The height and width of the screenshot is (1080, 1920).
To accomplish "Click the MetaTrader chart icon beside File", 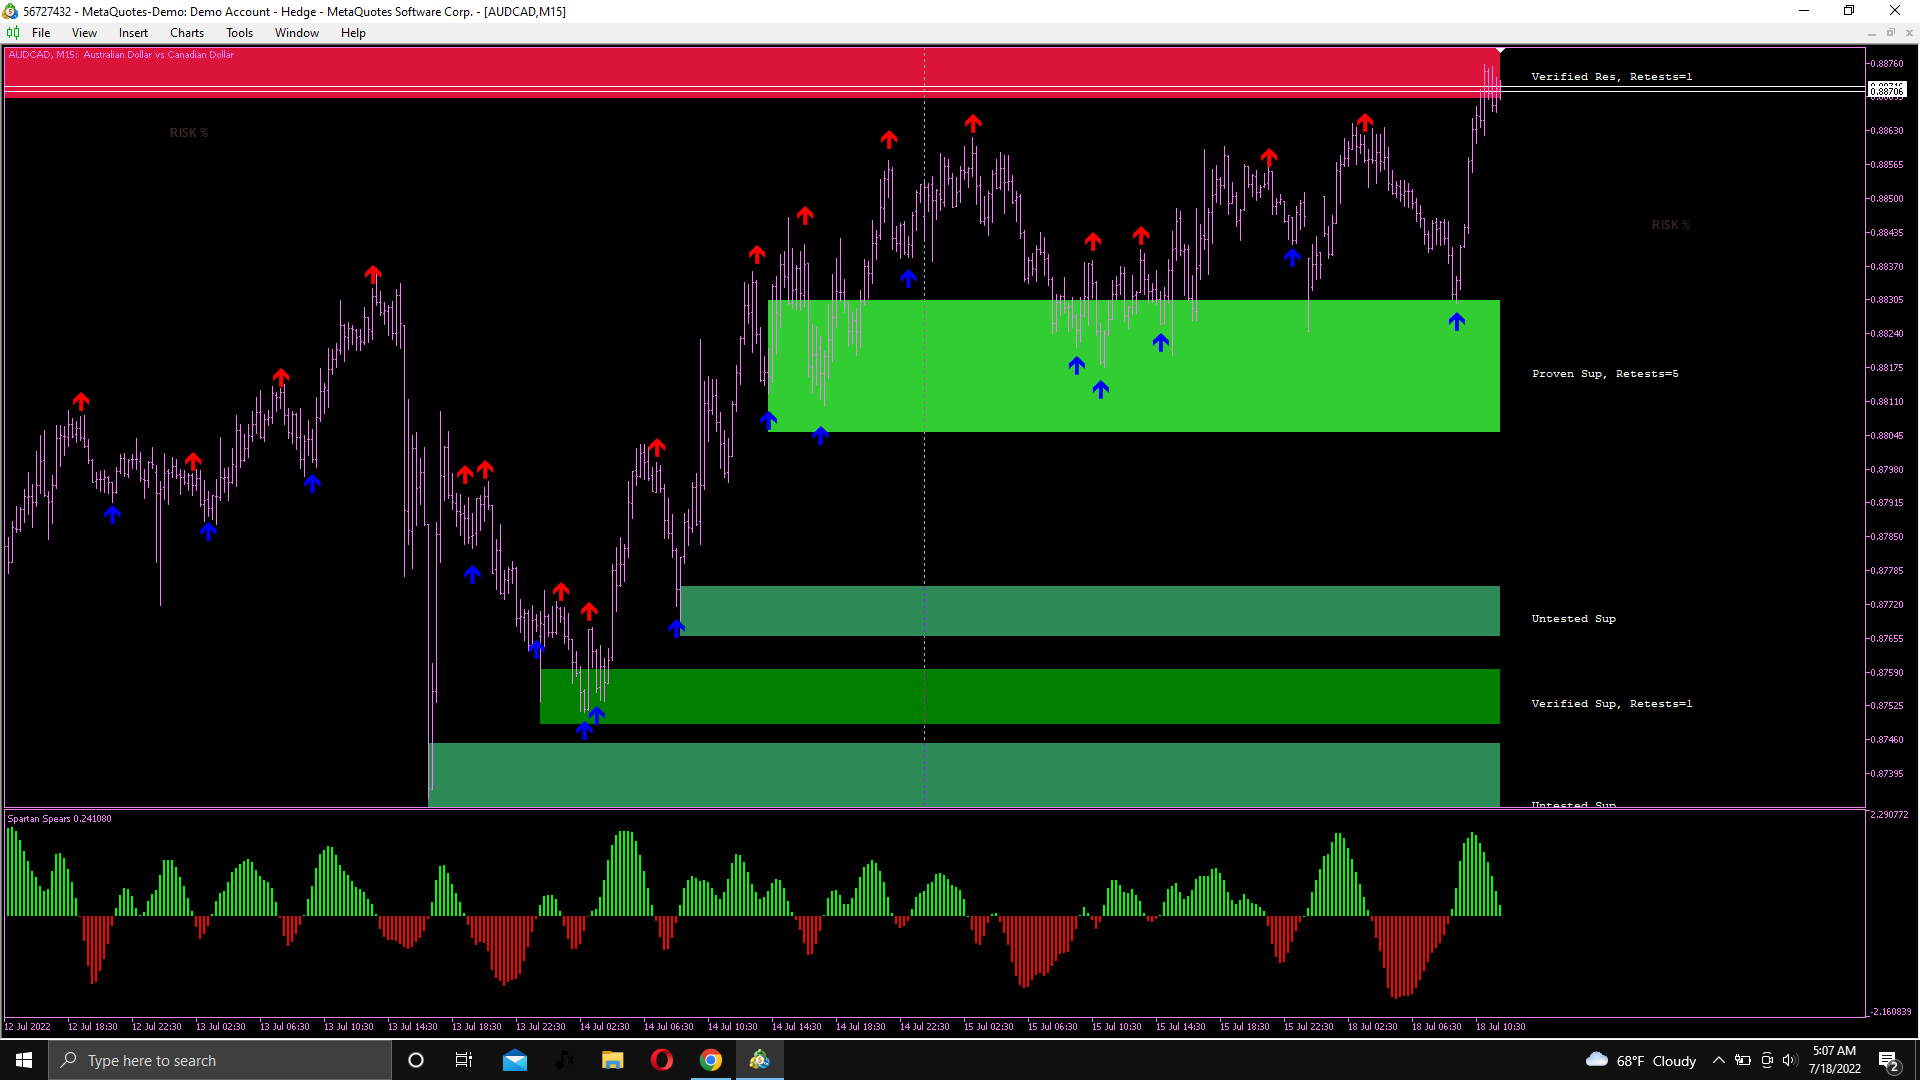I will [x=13, y=33].
